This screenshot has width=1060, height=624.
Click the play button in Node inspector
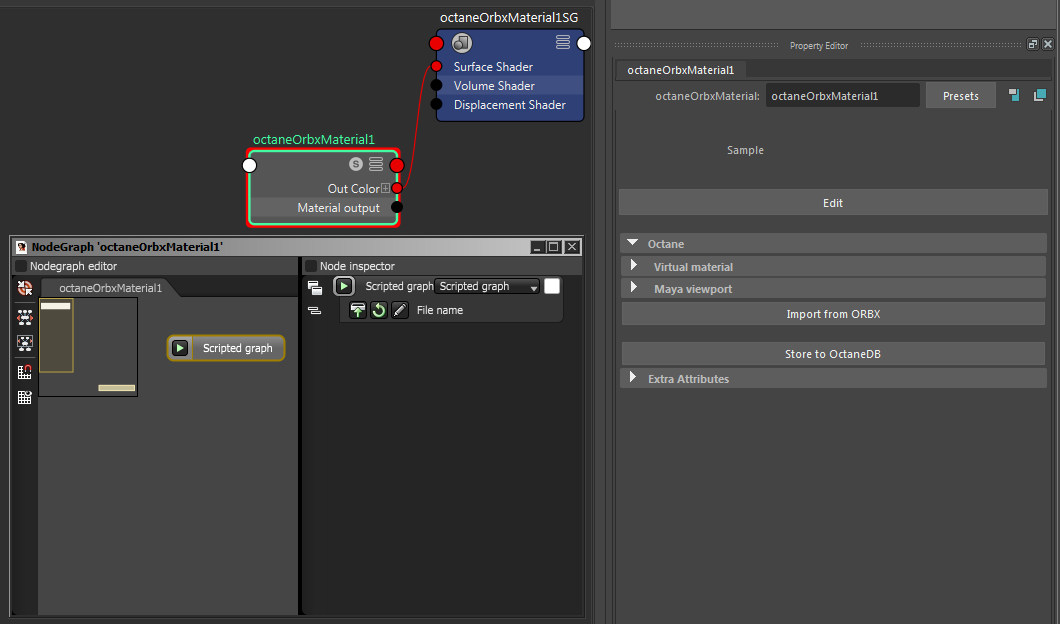pyautogui.click(x=343, y=286)
